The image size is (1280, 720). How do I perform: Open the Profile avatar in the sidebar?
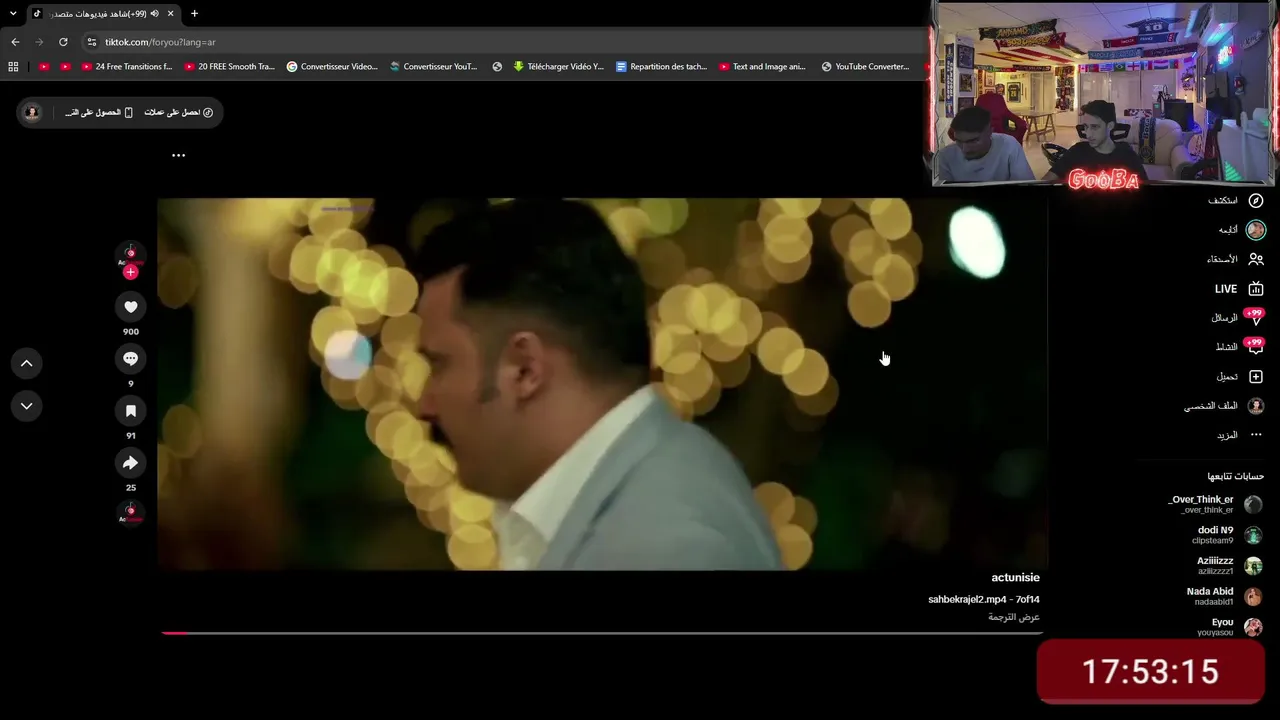click(1256, 406)
